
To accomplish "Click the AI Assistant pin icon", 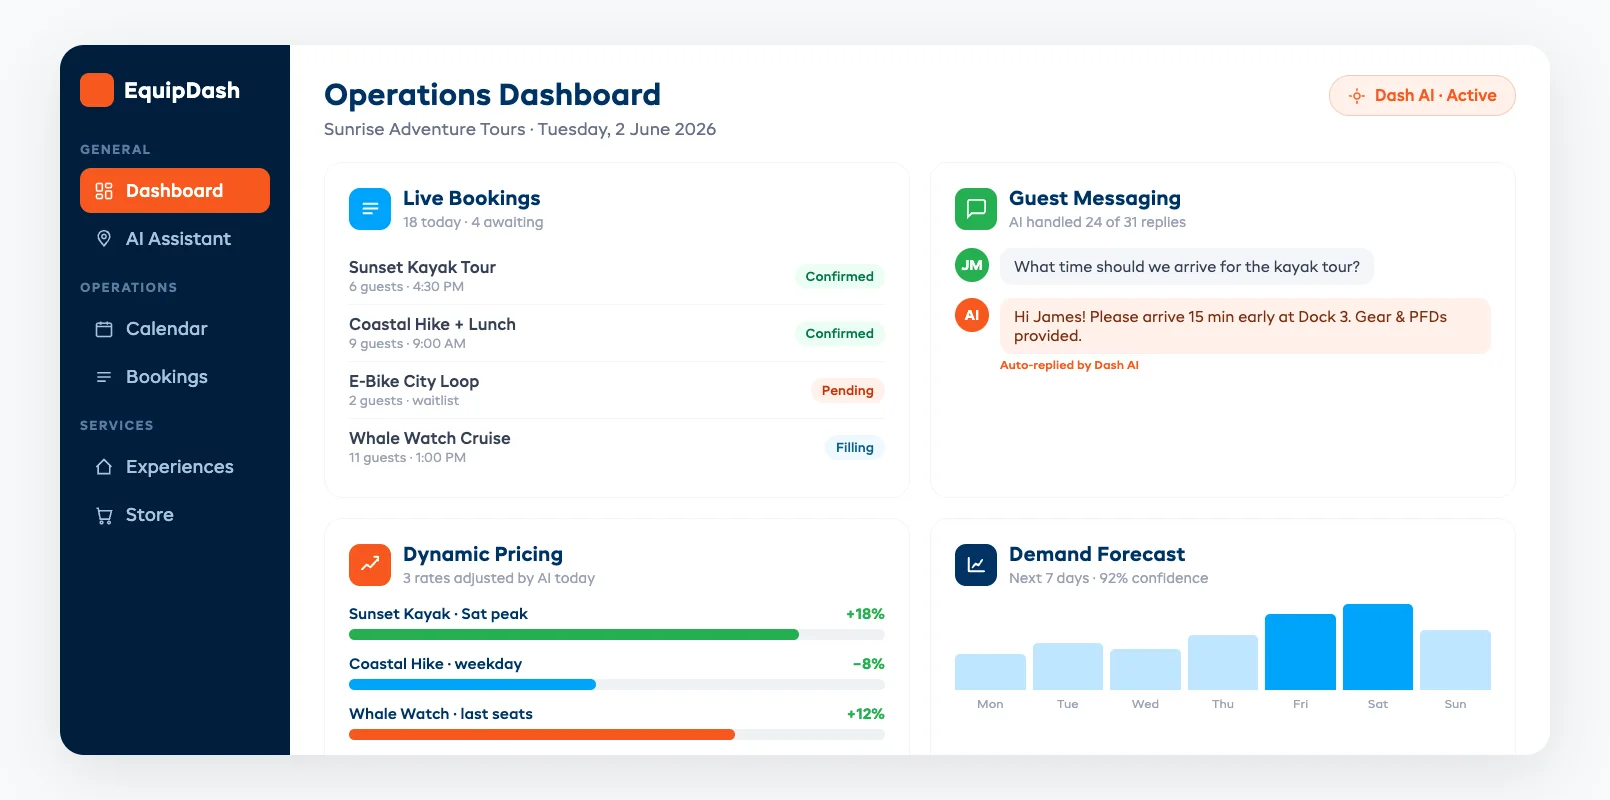I will 104,239.
